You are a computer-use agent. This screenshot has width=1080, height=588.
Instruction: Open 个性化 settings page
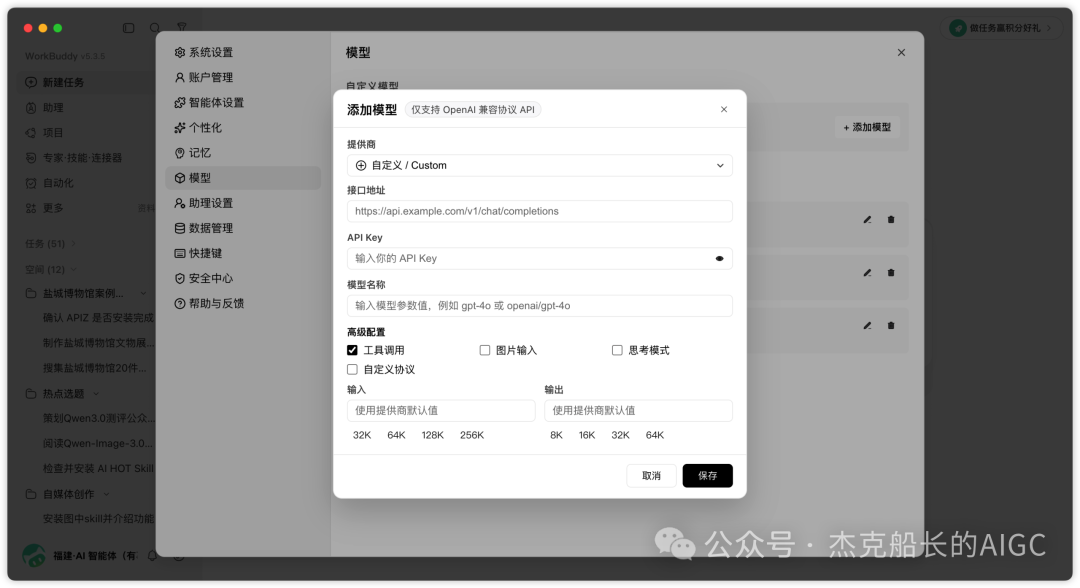pos(242,127)
